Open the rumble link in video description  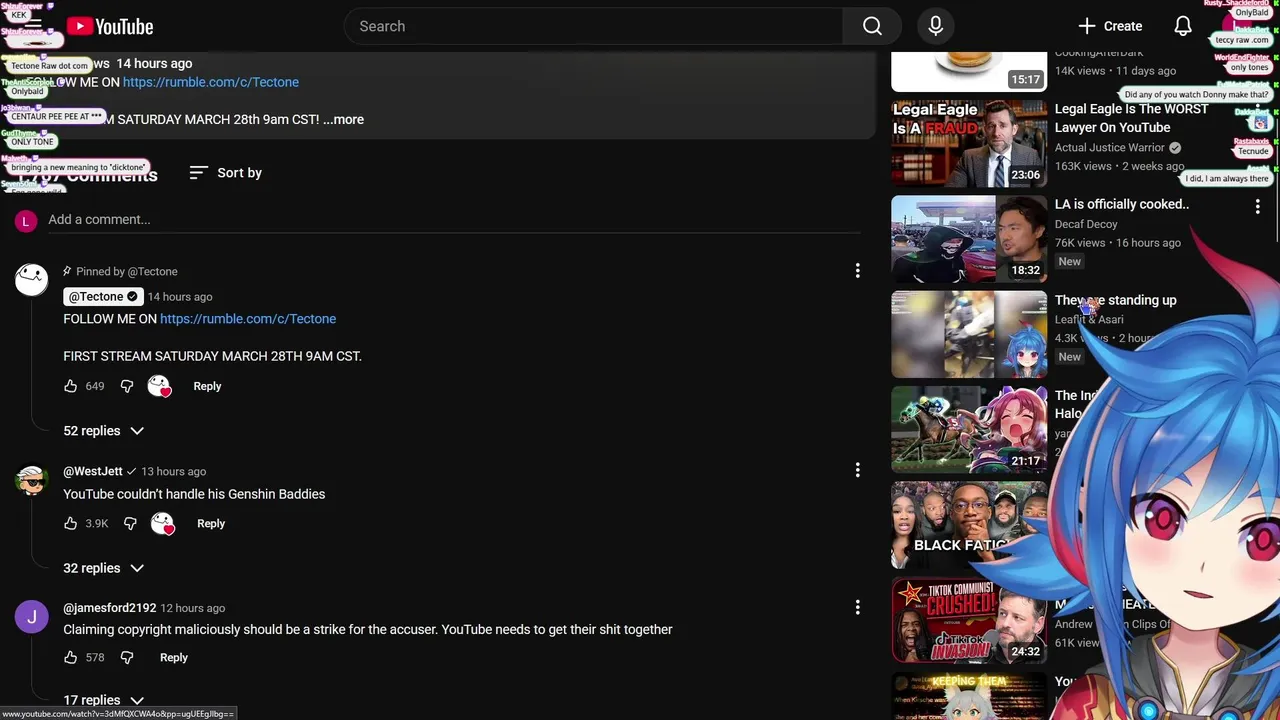tap(211, 82)
